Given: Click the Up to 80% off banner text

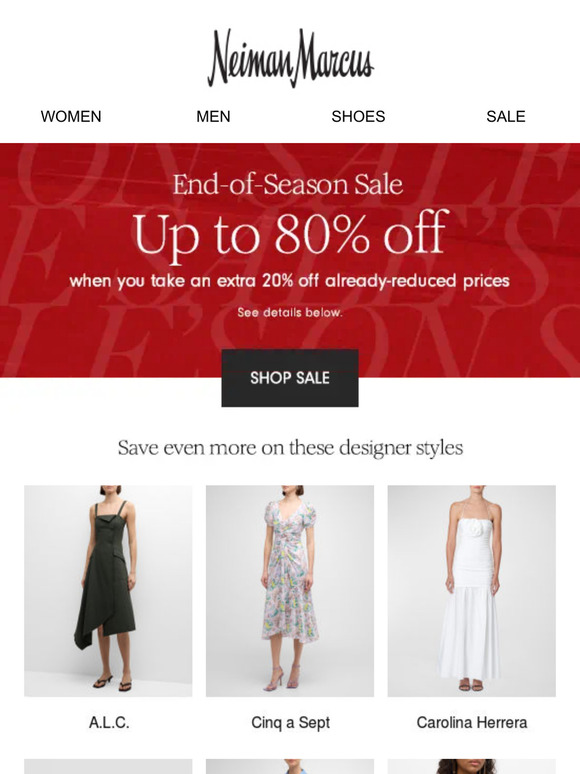Looking at the screenshot, I should point(290,234).
